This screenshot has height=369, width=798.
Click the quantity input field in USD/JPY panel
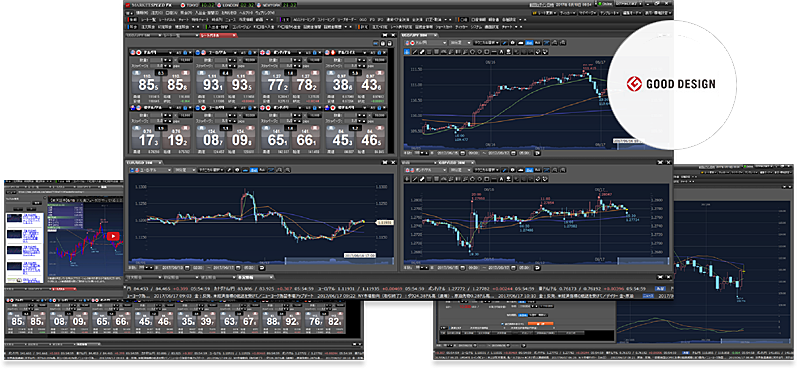click(x=156, y=60)
